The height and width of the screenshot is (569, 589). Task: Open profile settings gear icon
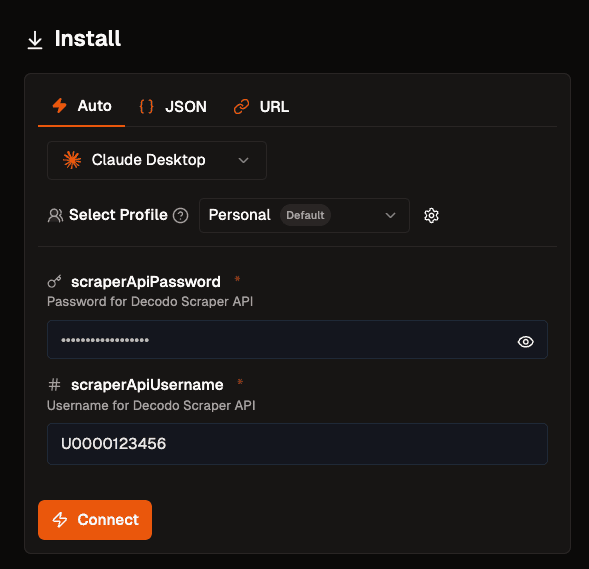(431, 216)
